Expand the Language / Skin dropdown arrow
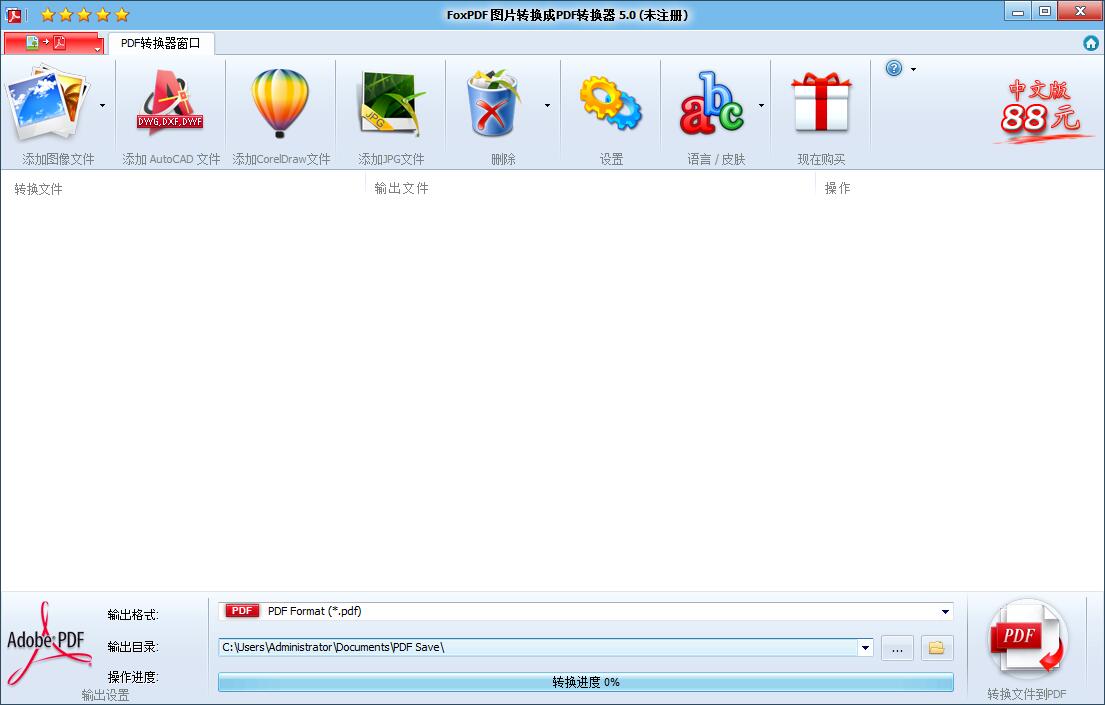Image resolution: width=1105 pixels, height=705 pixels. pos(761,106)
